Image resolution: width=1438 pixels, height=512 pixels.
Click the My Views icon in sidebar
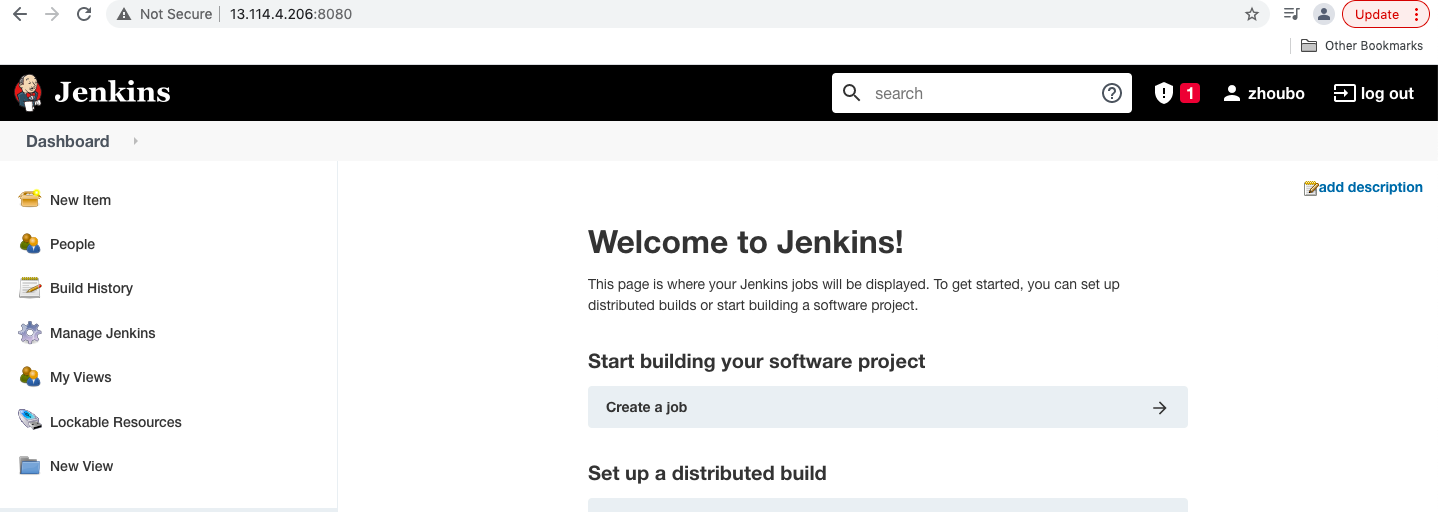tap(30, 376)
